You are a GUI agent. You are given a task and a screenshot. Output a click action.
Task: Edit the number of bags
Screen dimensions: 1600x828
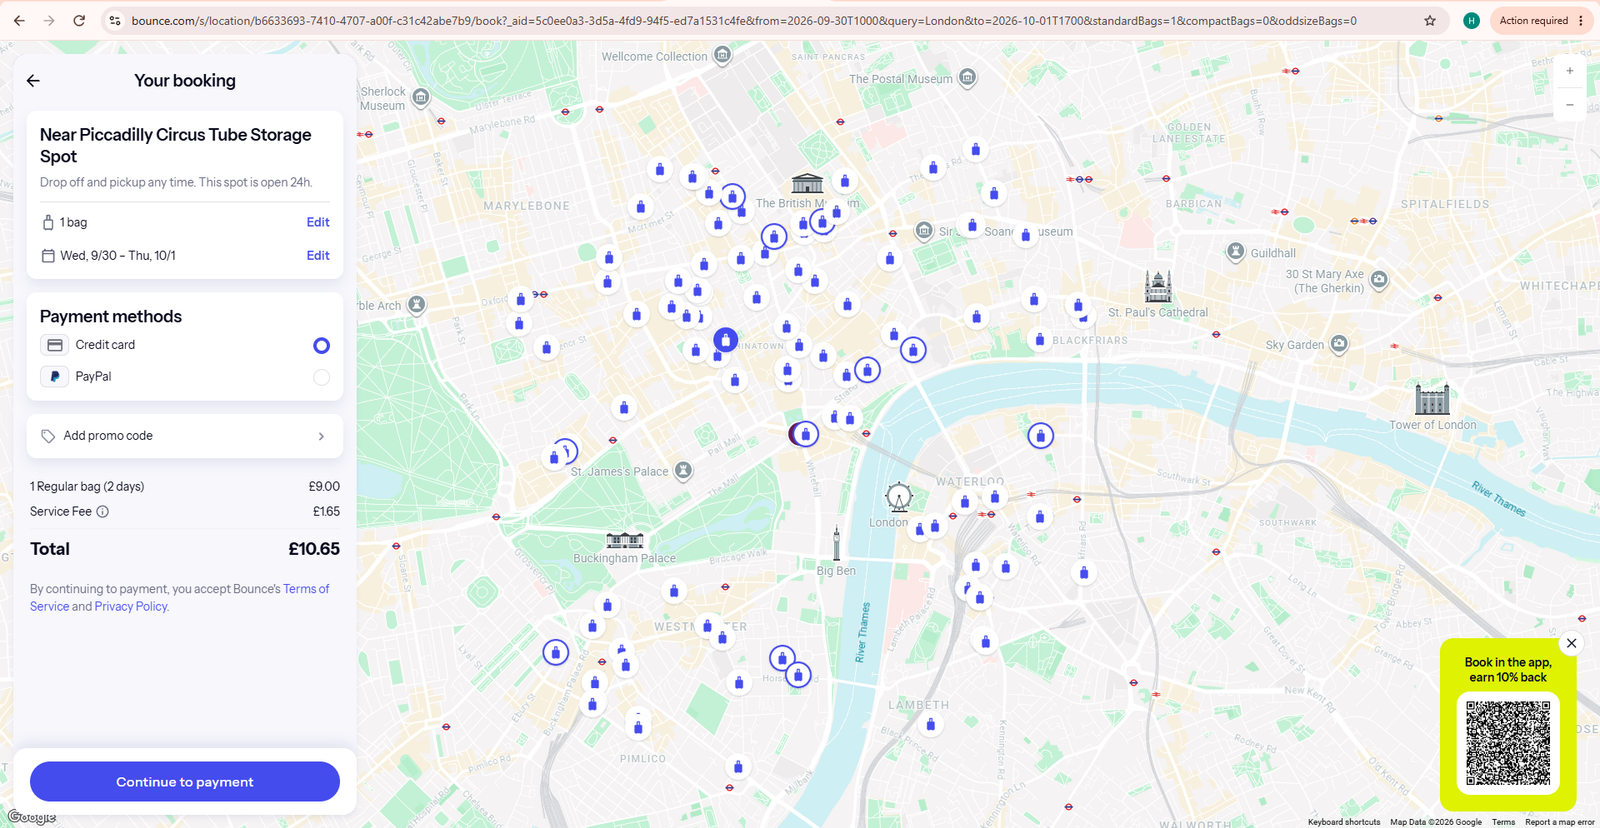(318, 222)
